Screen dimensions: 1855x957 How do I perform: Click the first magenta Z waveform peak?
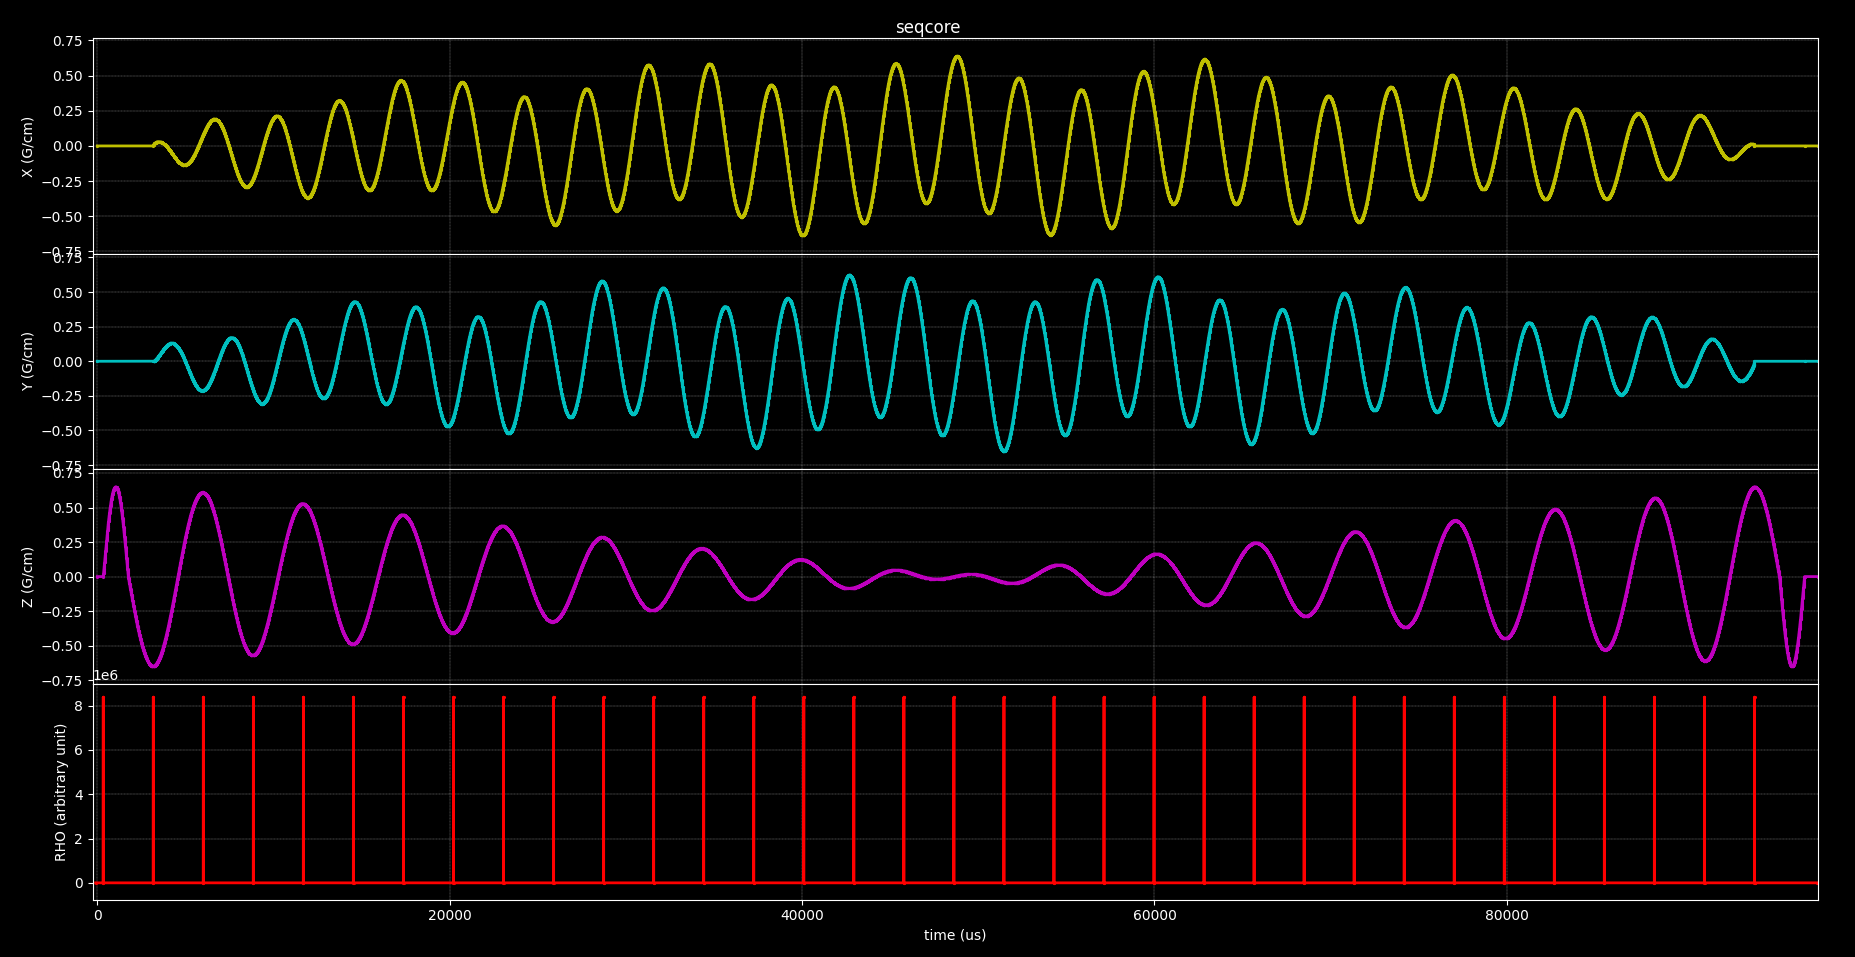click(116, 488)
